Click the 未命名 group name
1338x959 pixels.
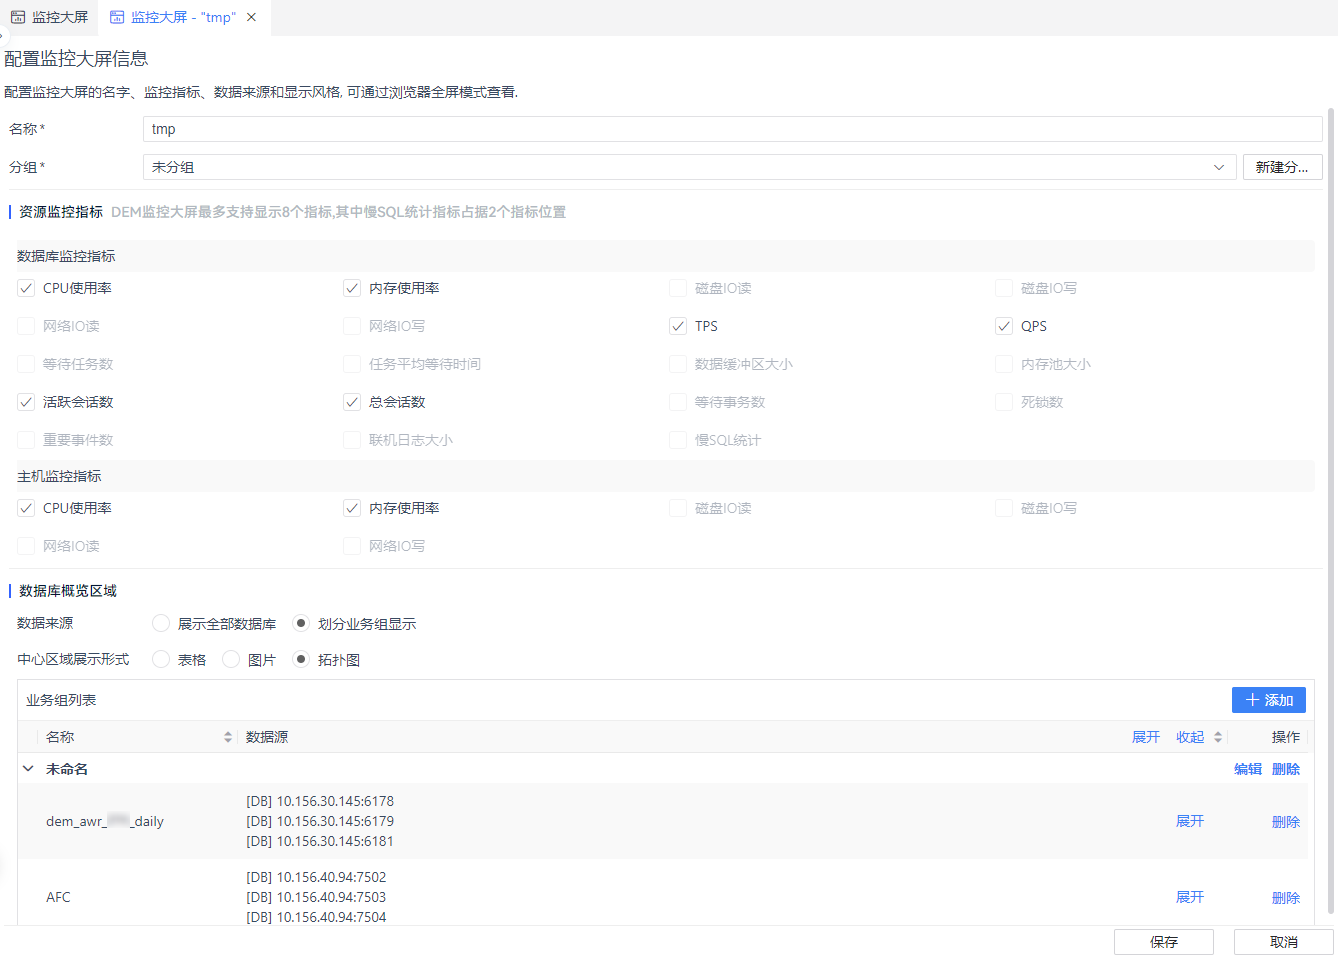(x=67, y=769)
